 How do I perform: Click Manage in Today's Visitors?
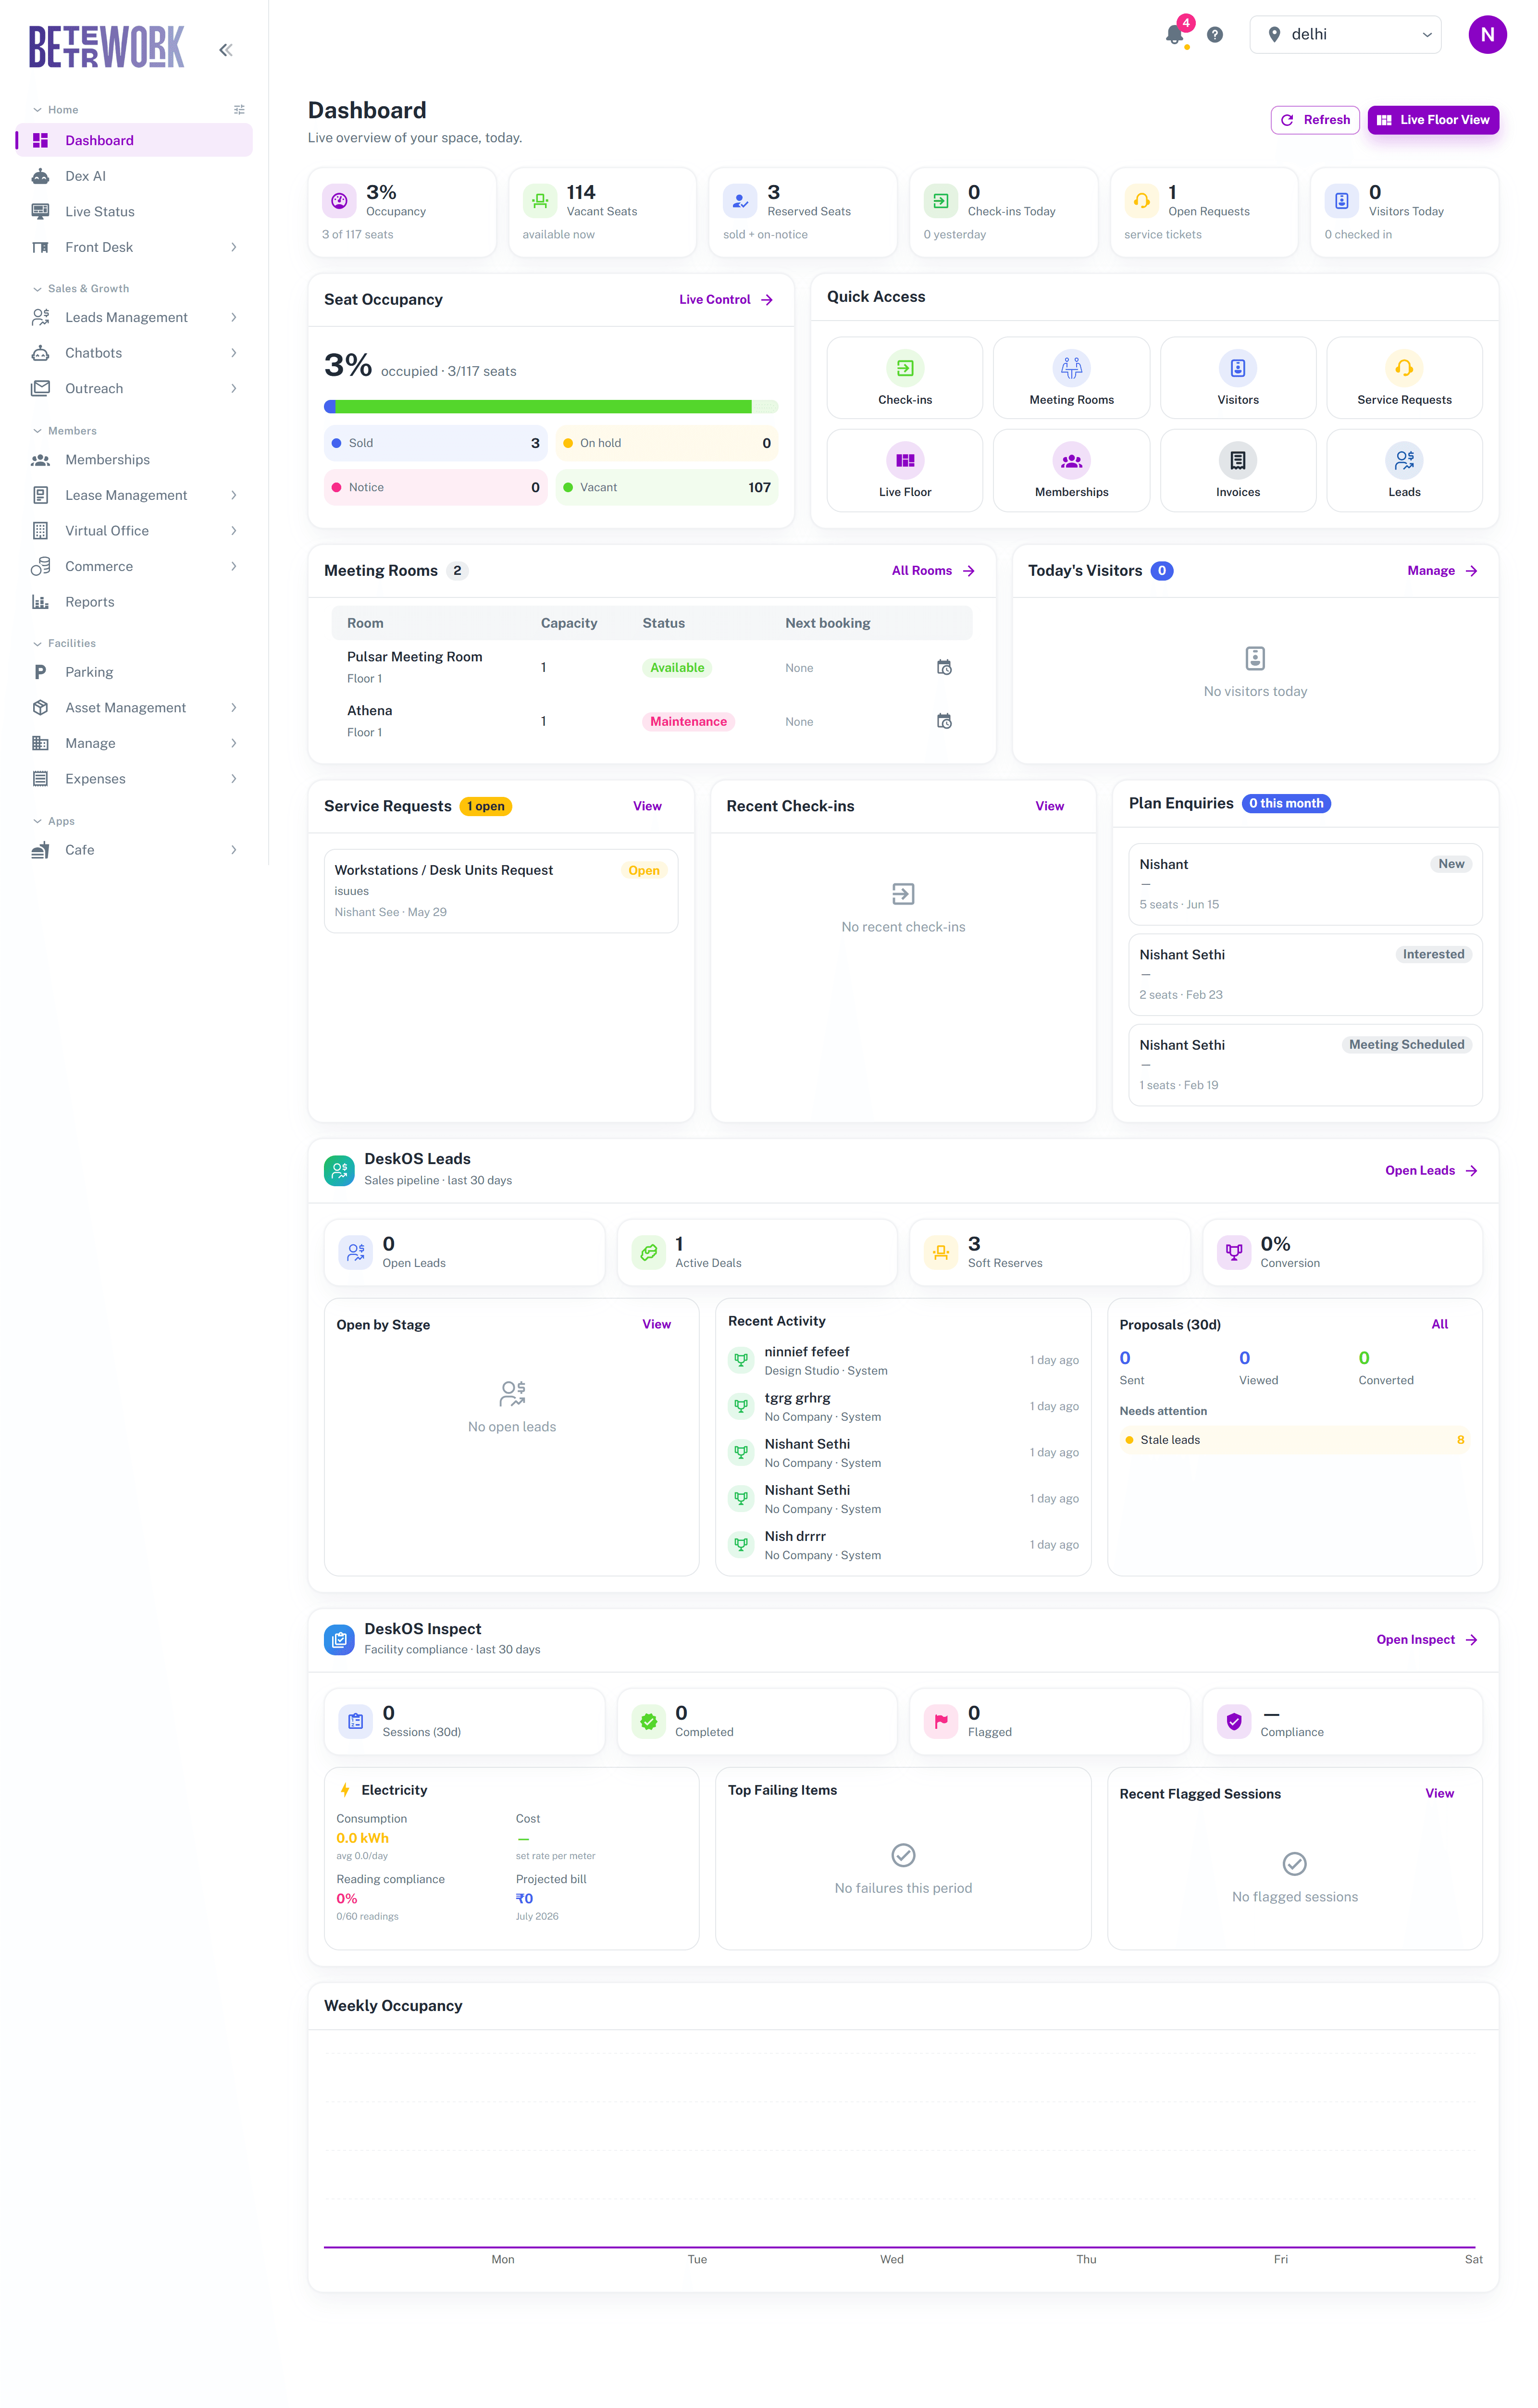point(1442,571)
